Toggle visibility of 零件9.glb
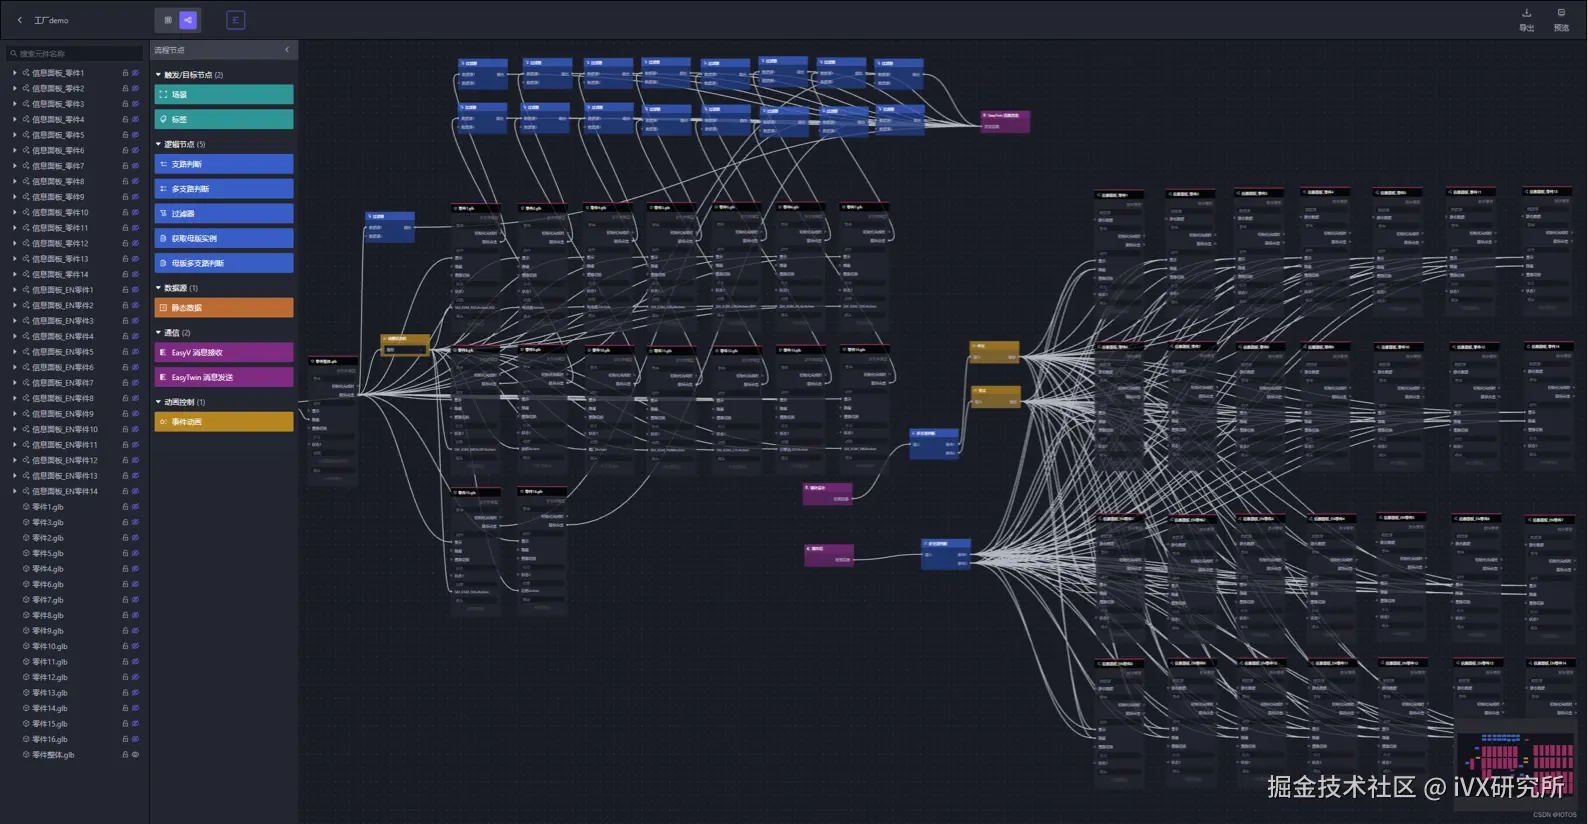1588x824 pixels. 135,631
